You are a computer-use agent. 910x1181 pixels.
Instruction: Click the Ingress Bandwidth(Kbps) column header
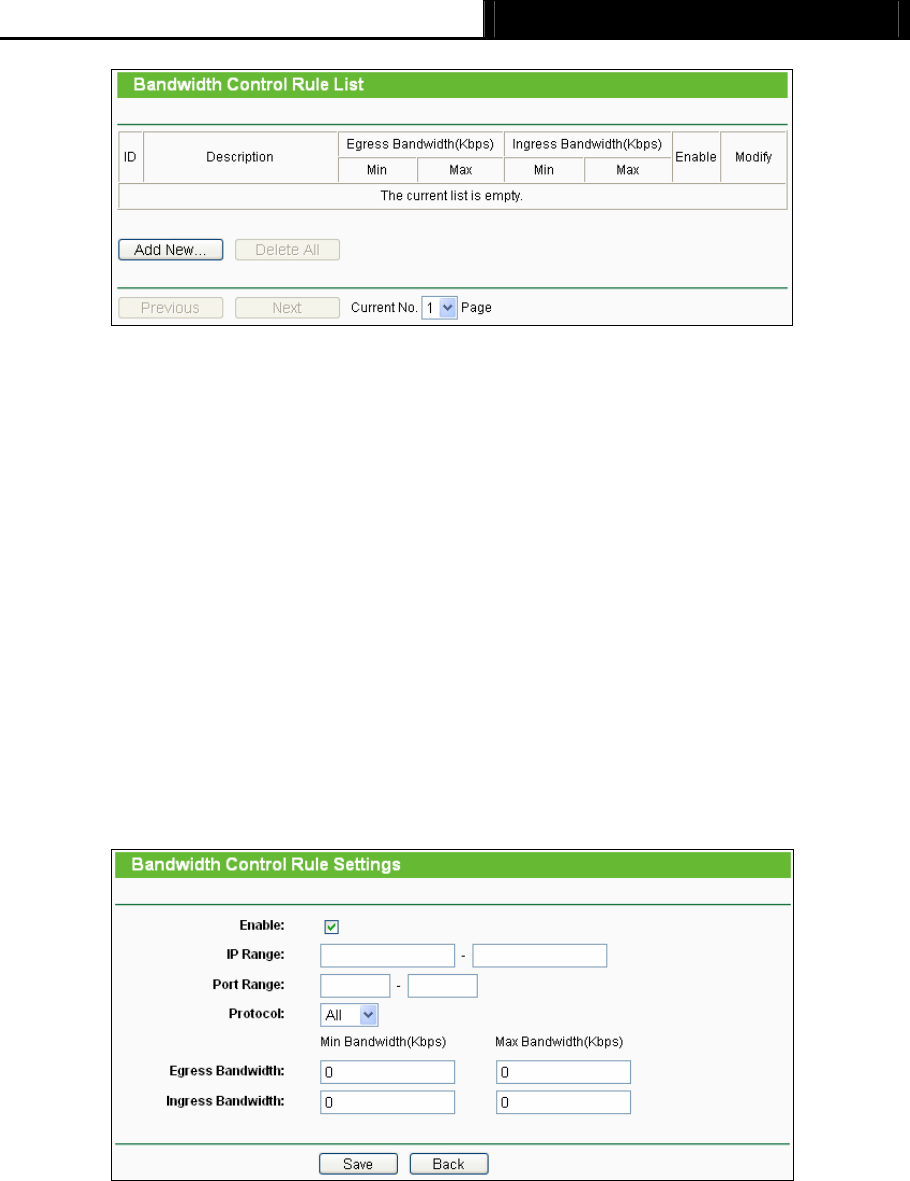(588, 145)
